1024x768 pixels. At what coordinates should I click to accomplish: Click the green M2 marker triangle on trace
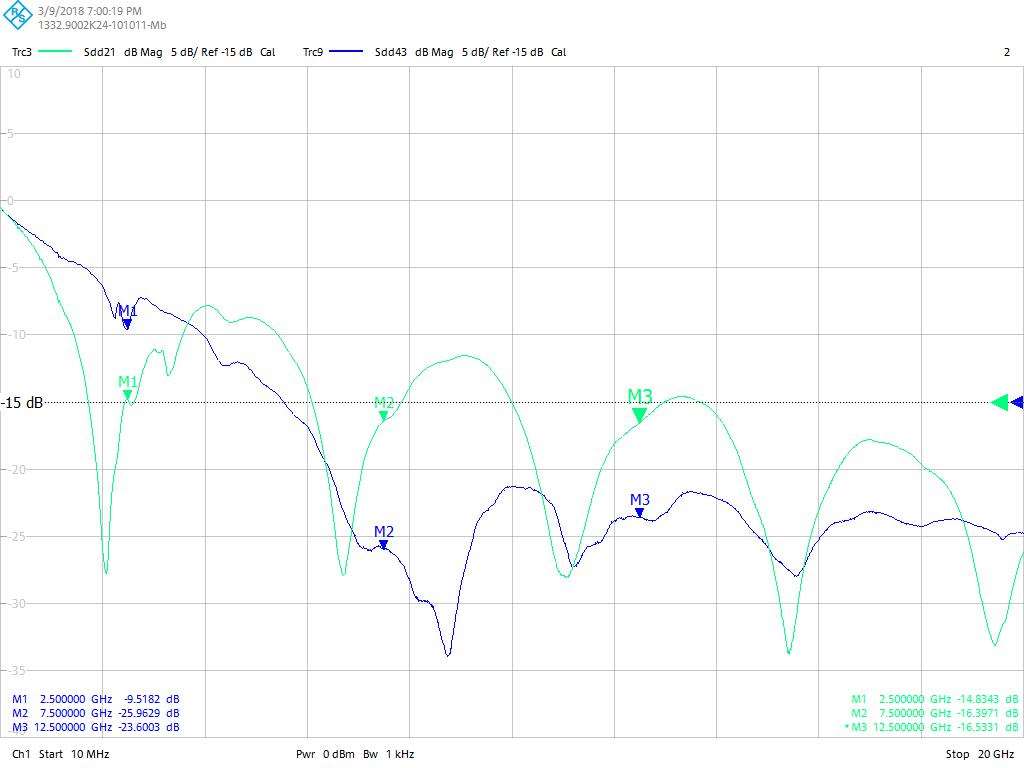(x=383, y=416)
